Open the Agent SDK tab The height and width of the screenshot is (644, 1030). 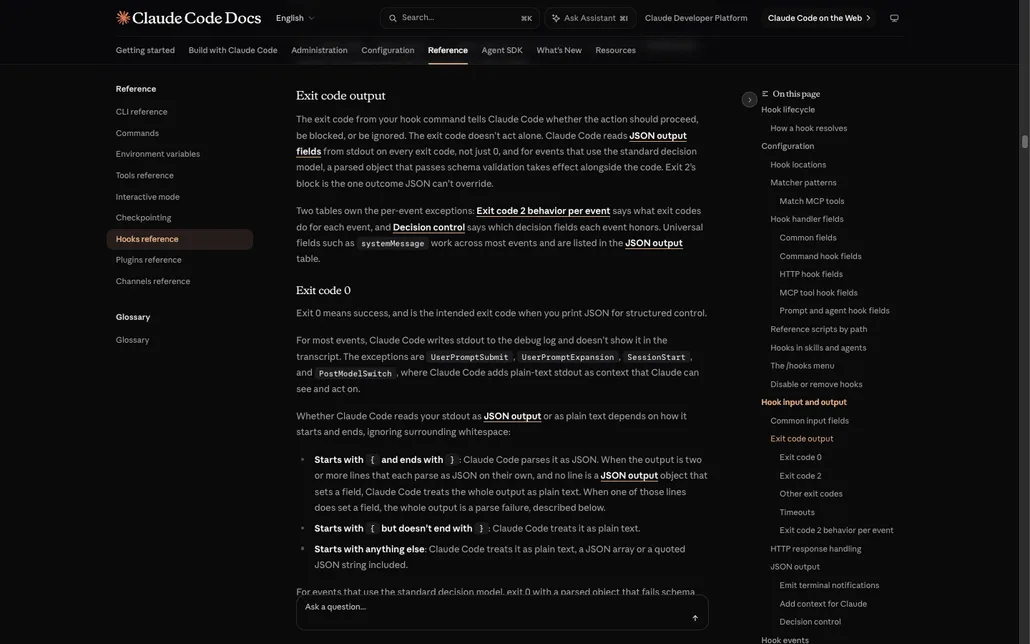point(502,50)
